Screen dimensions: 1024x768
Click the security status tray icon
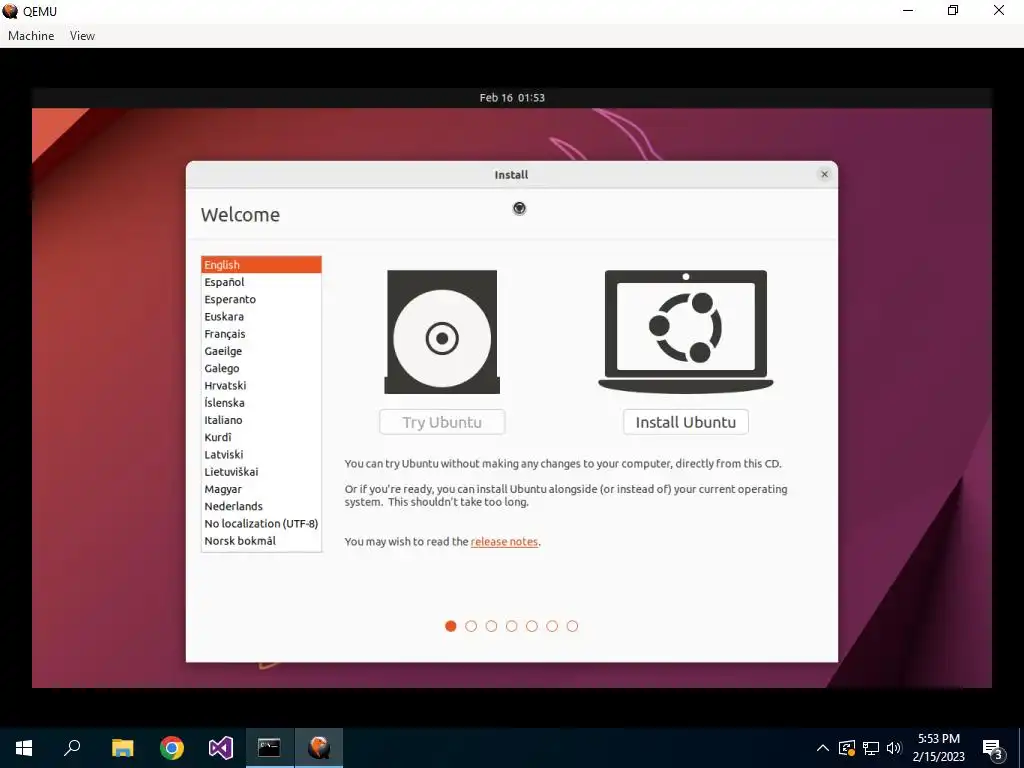click(846, 748)
